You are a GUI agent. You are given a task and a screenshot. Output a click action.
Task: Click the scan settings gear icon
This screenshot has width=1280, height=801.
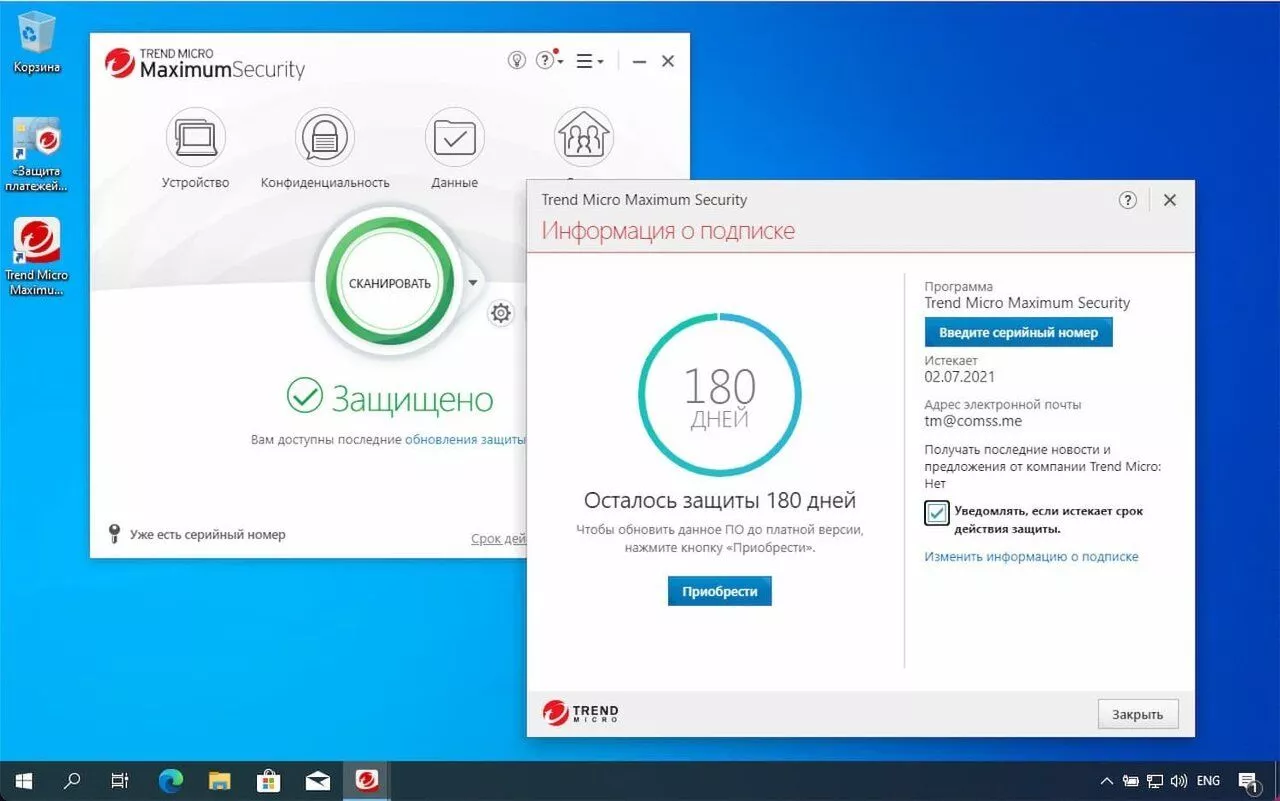501,314
